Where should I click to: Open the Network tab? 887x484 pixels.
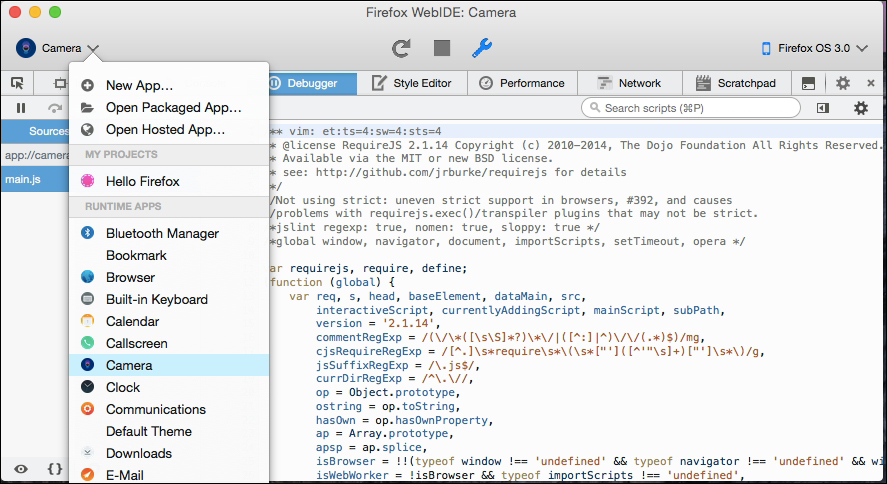click(x=630, y=83)
